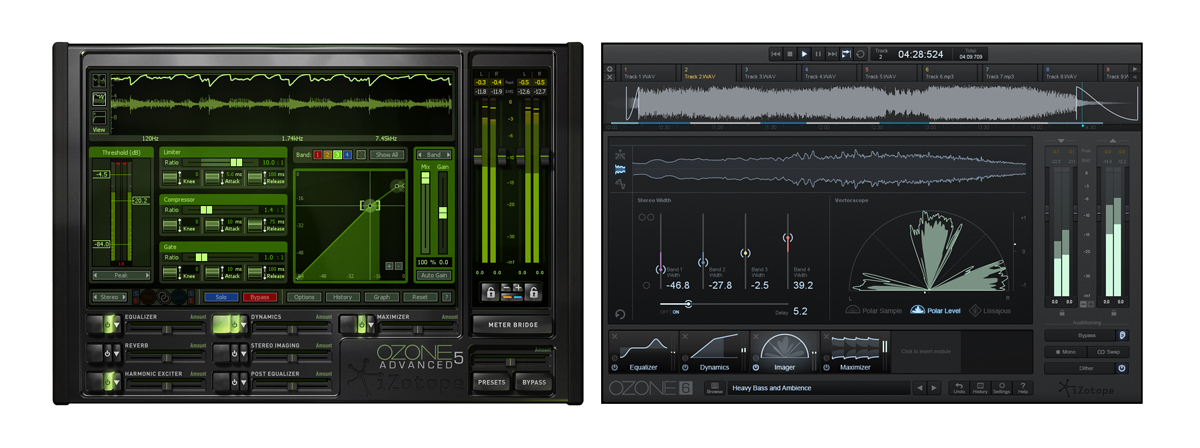Select the Track 3.WAV tab
The image size is (1200, 448).
click(768, 73)
